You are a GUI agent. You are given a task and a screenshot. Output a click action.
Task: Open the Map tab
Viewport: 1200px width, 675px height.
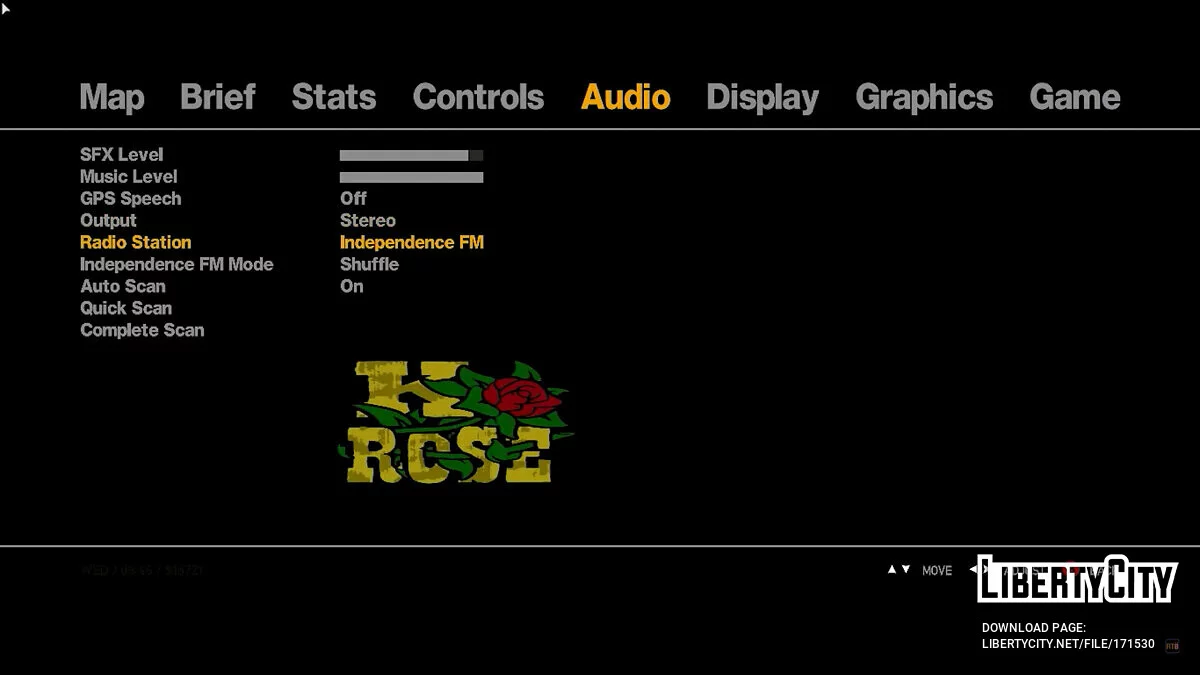pos(112,97)
